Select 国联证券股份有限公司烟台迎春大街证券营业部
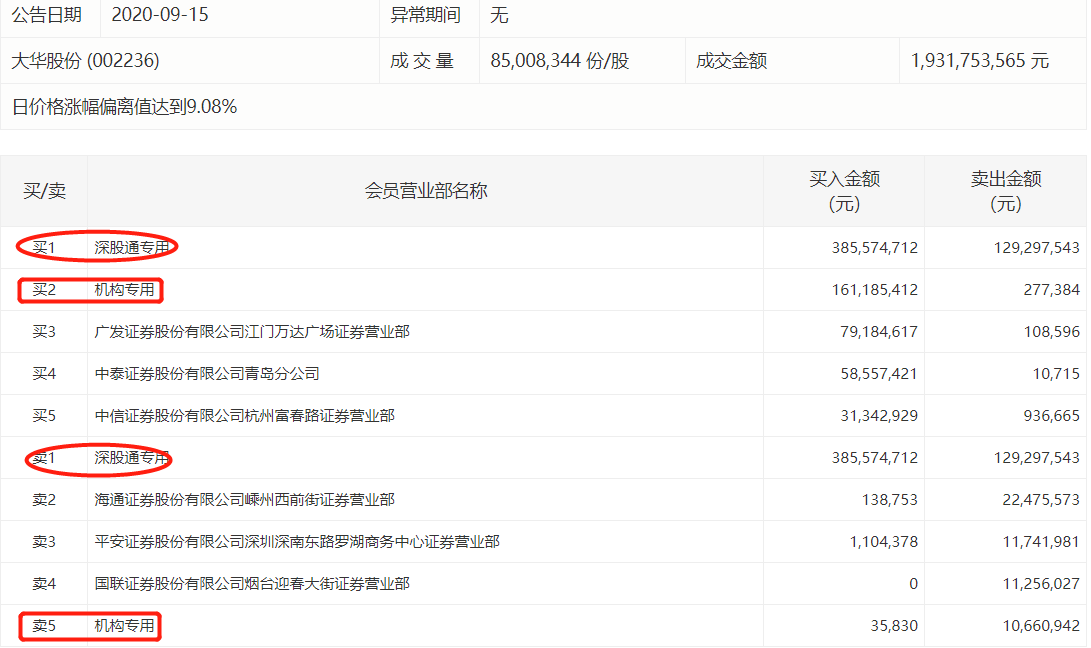This screenshot has height=648, width=1091. [252, 584]
